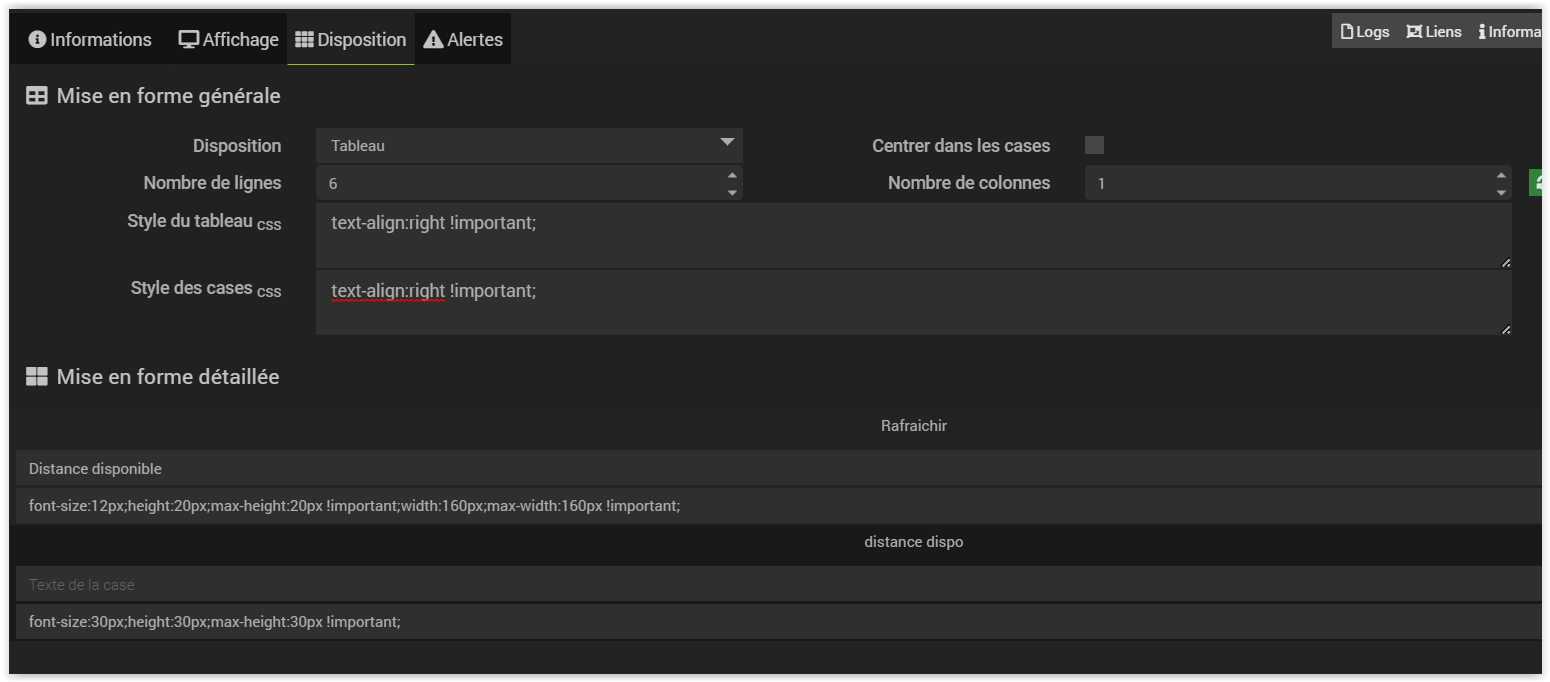Open the Disposition Tableau dropdown
The width and height of the screenshot is (1550, 682).
(x=528, y=145)
